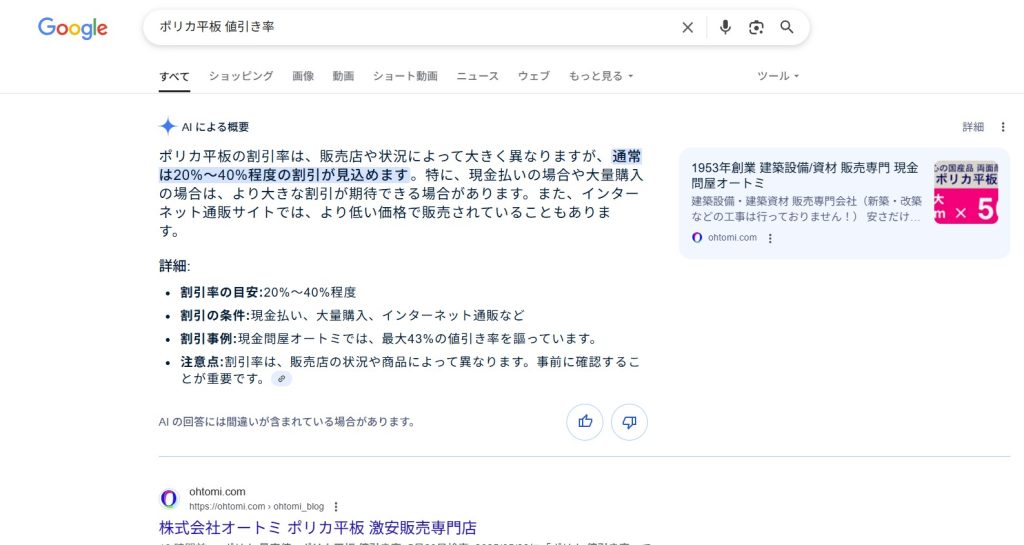Click the result URL https://ohtomi.com › ohtomi_blog
Screen dimensions: 1024x545
[257, 506]
